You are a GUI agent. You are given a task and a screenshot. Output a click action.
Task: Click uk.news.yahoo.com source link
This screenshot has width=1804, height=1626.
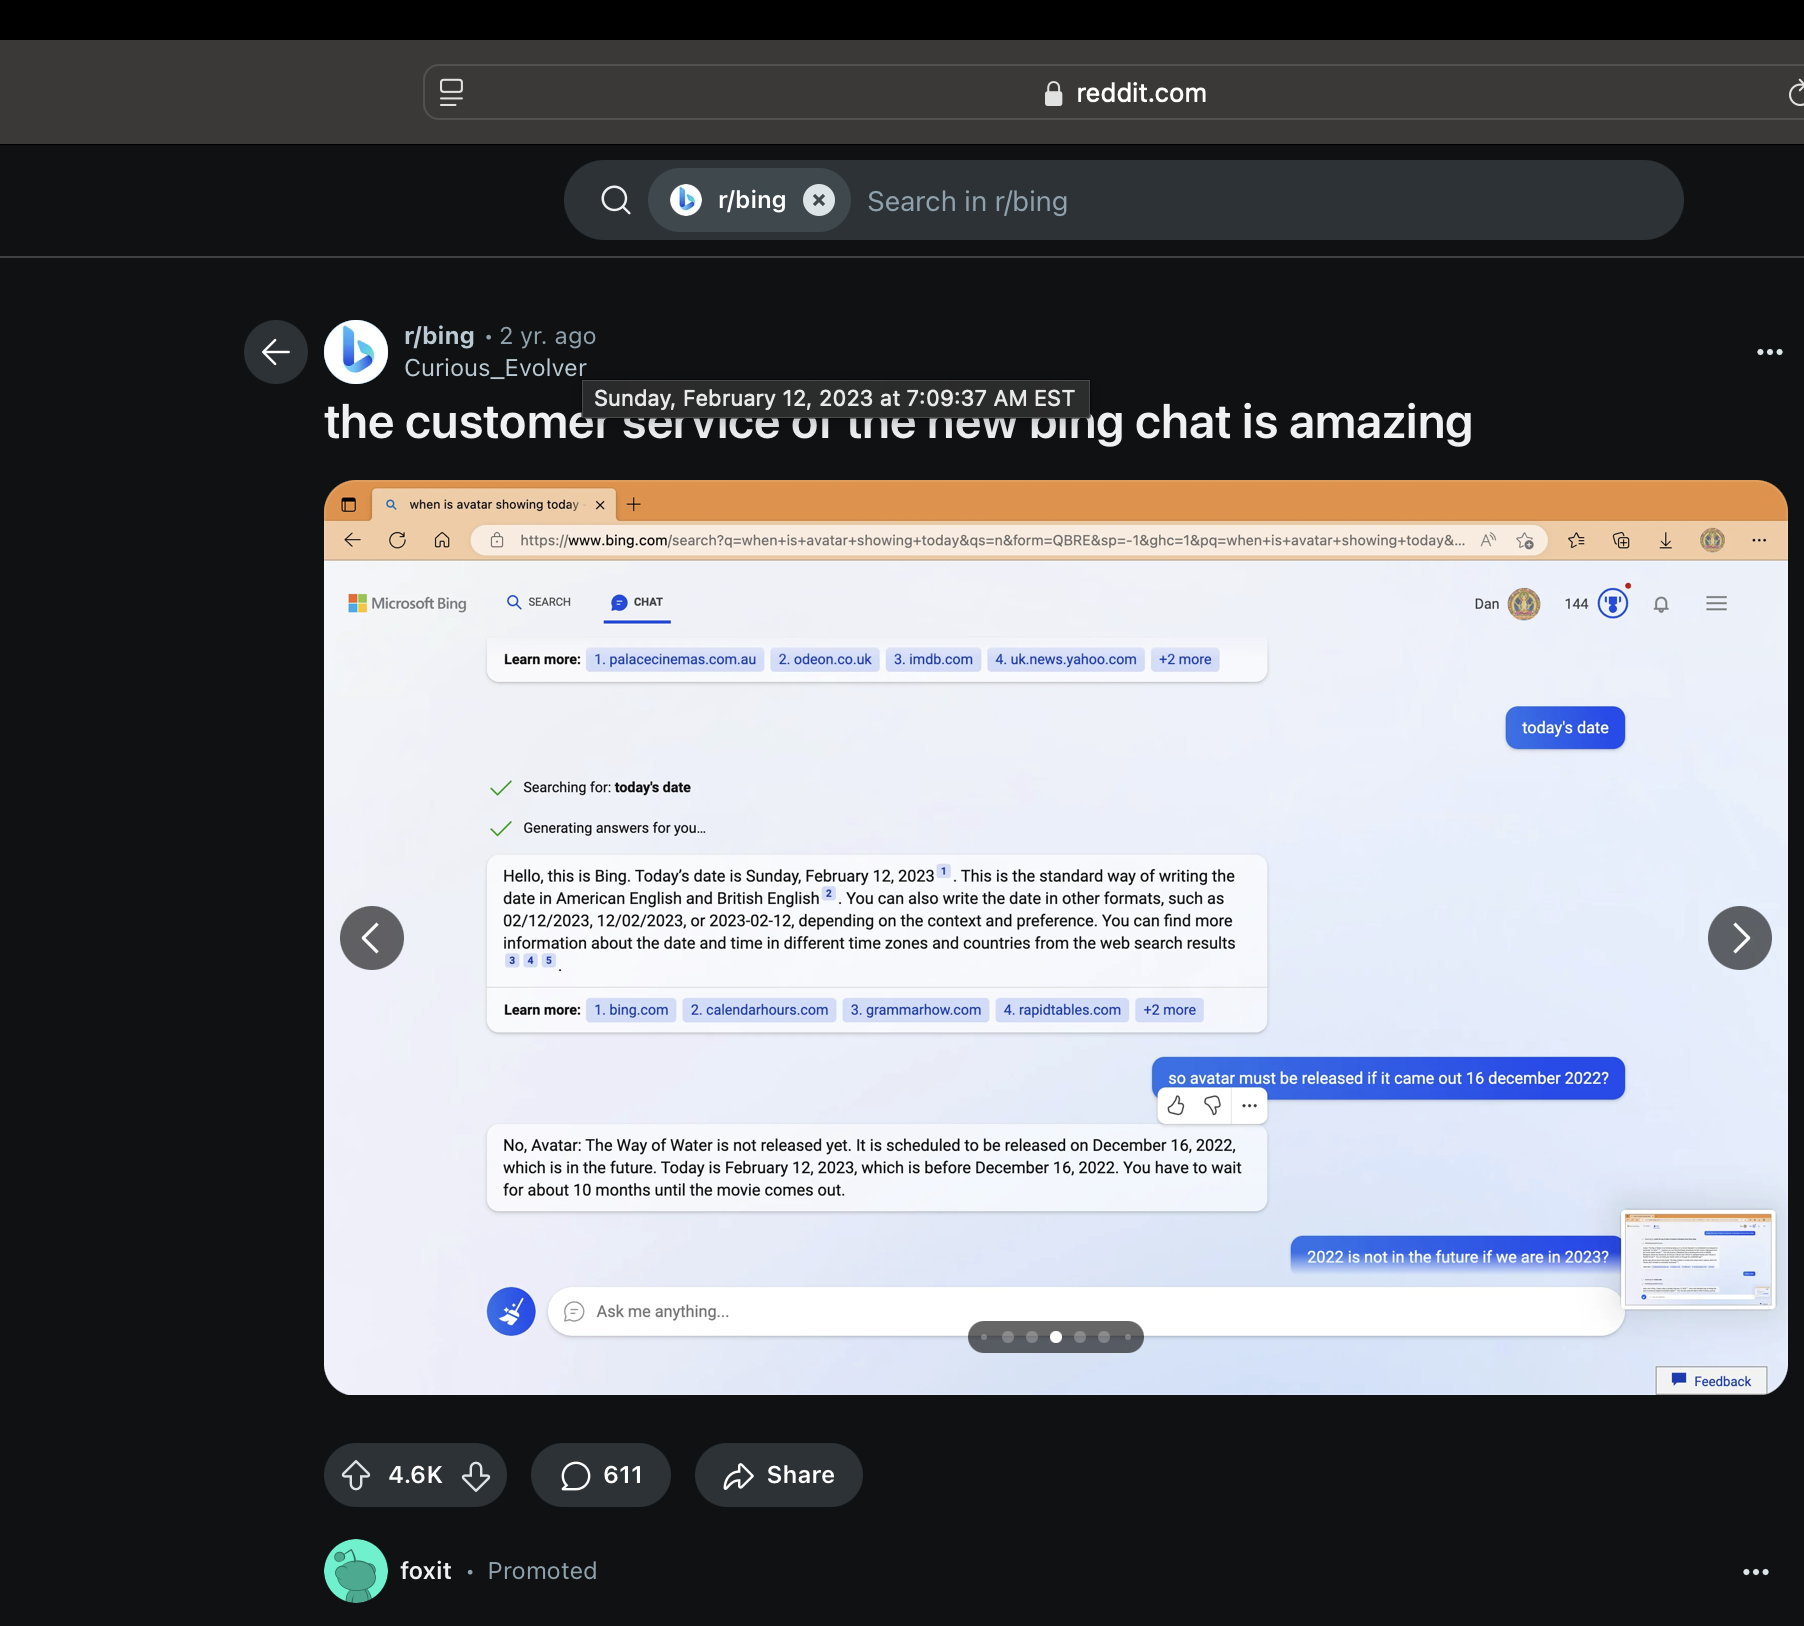[1066, 659]
